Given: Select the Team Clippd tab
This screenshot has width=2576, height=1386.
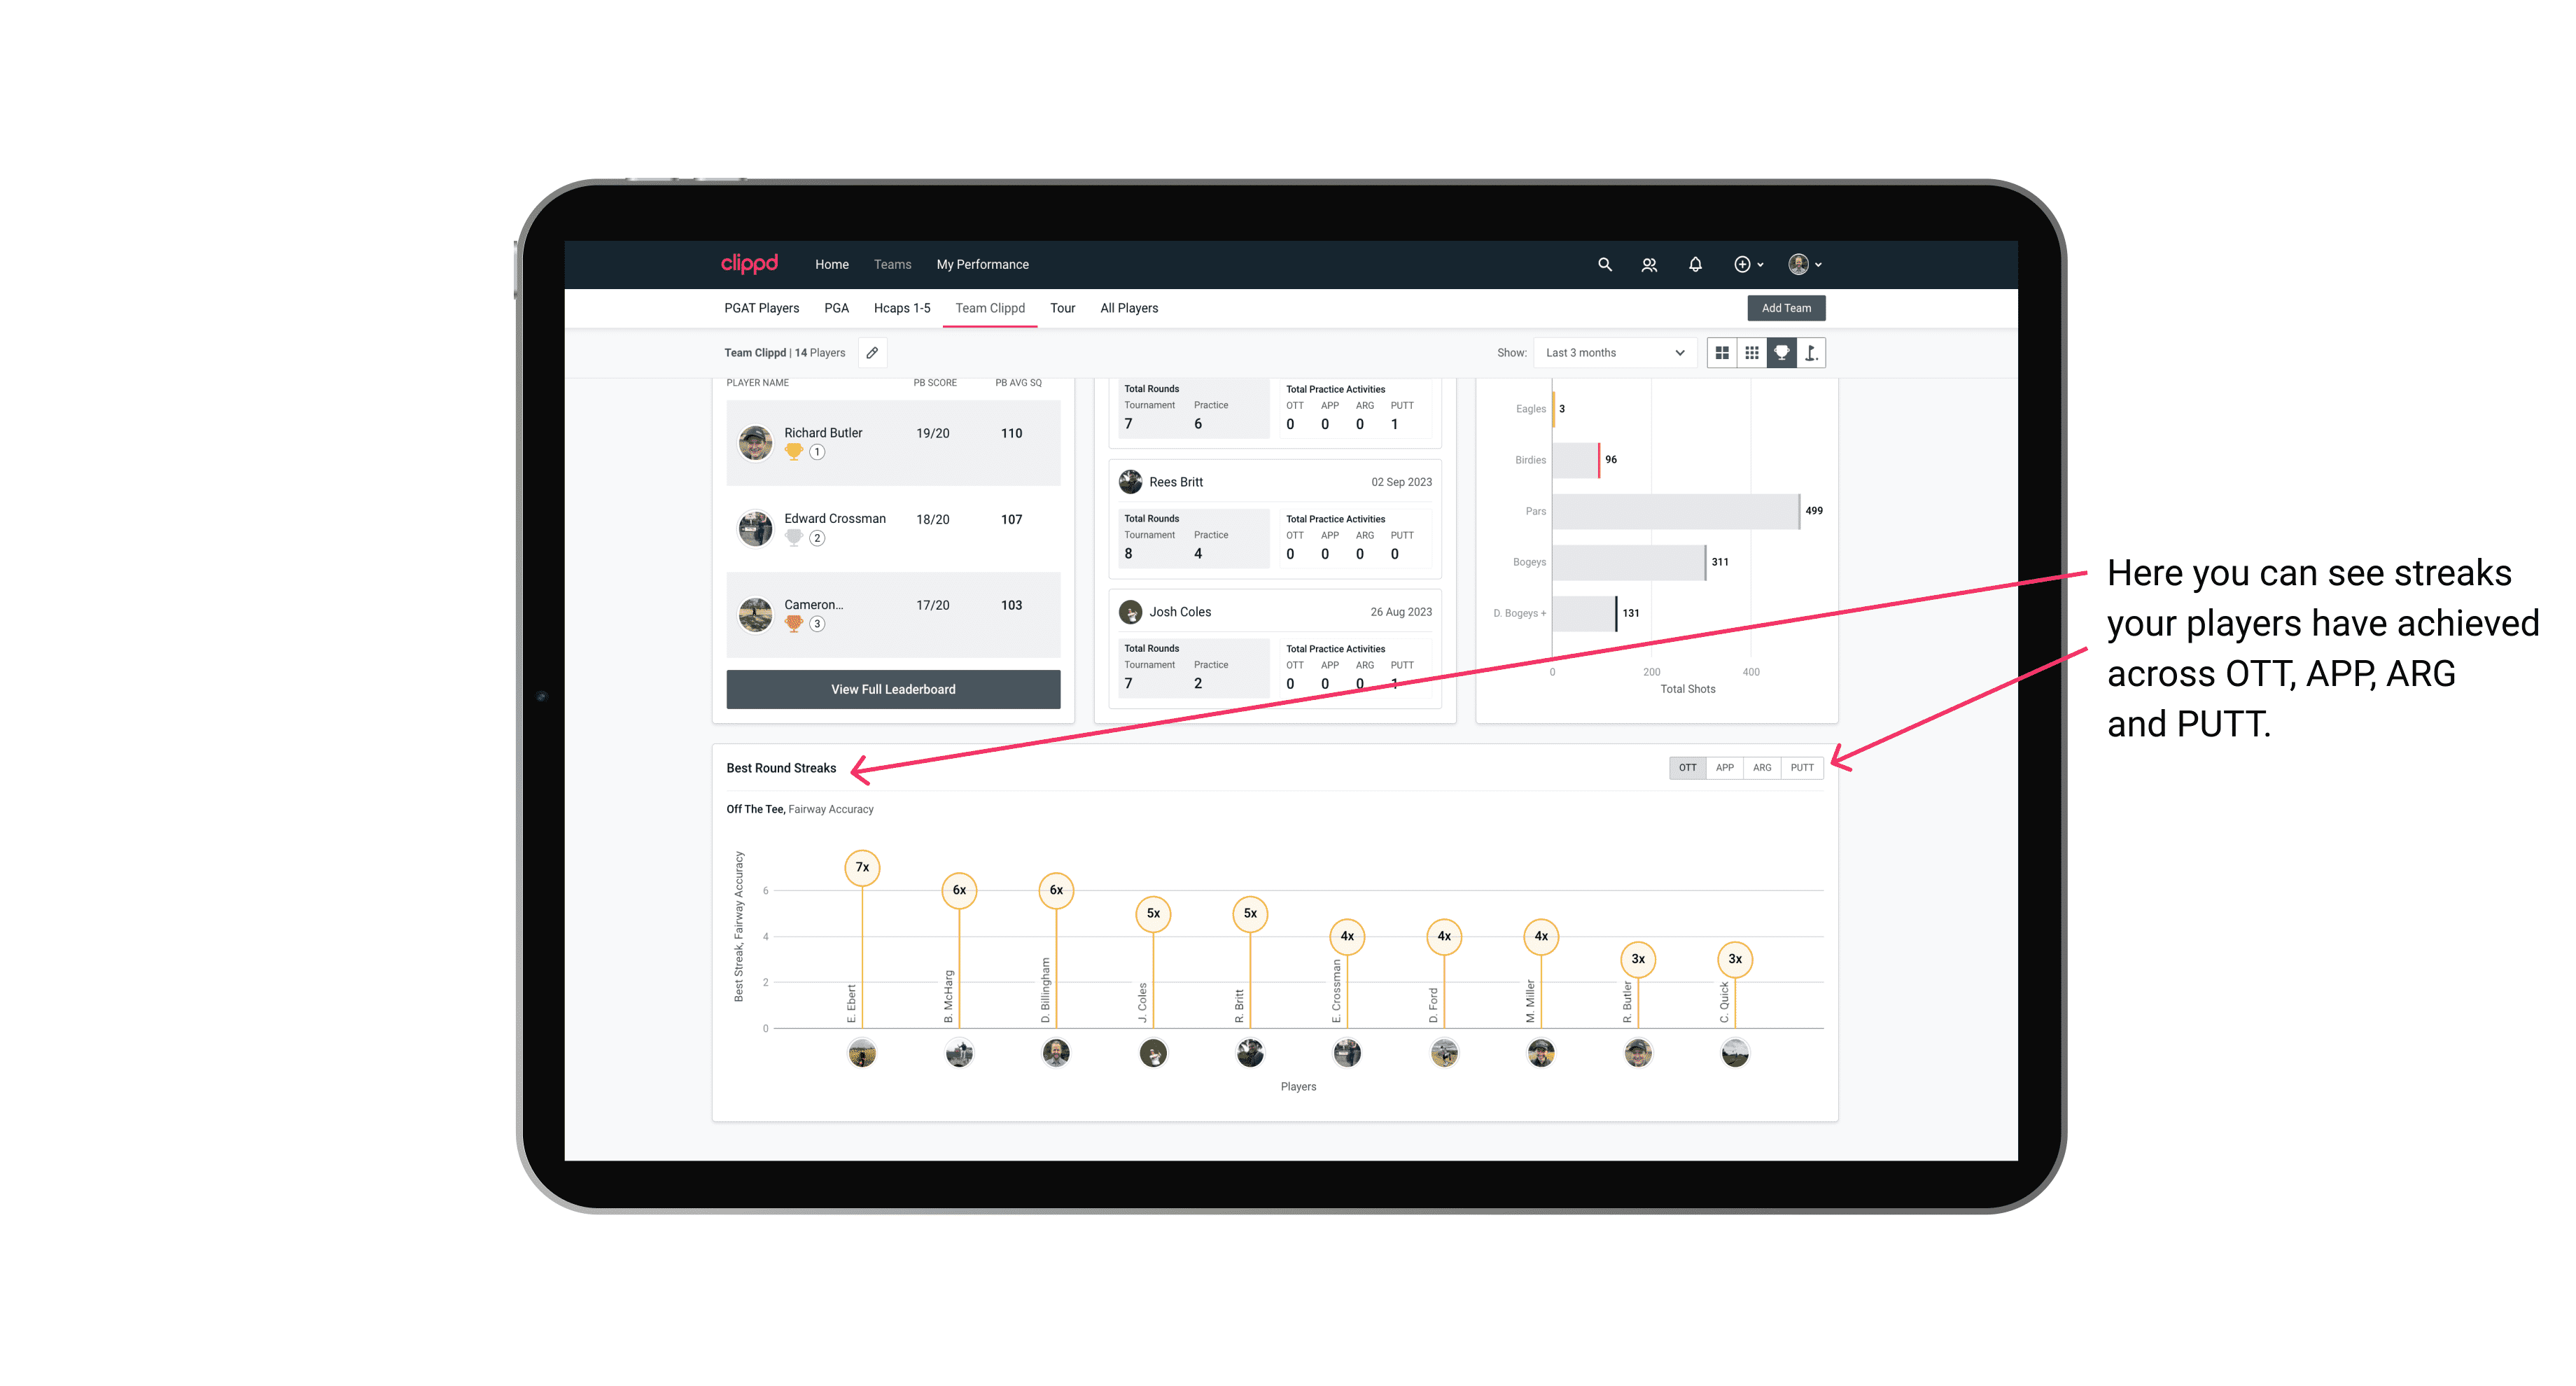Looking at the screenshot, I should click(x=988, y=307).
